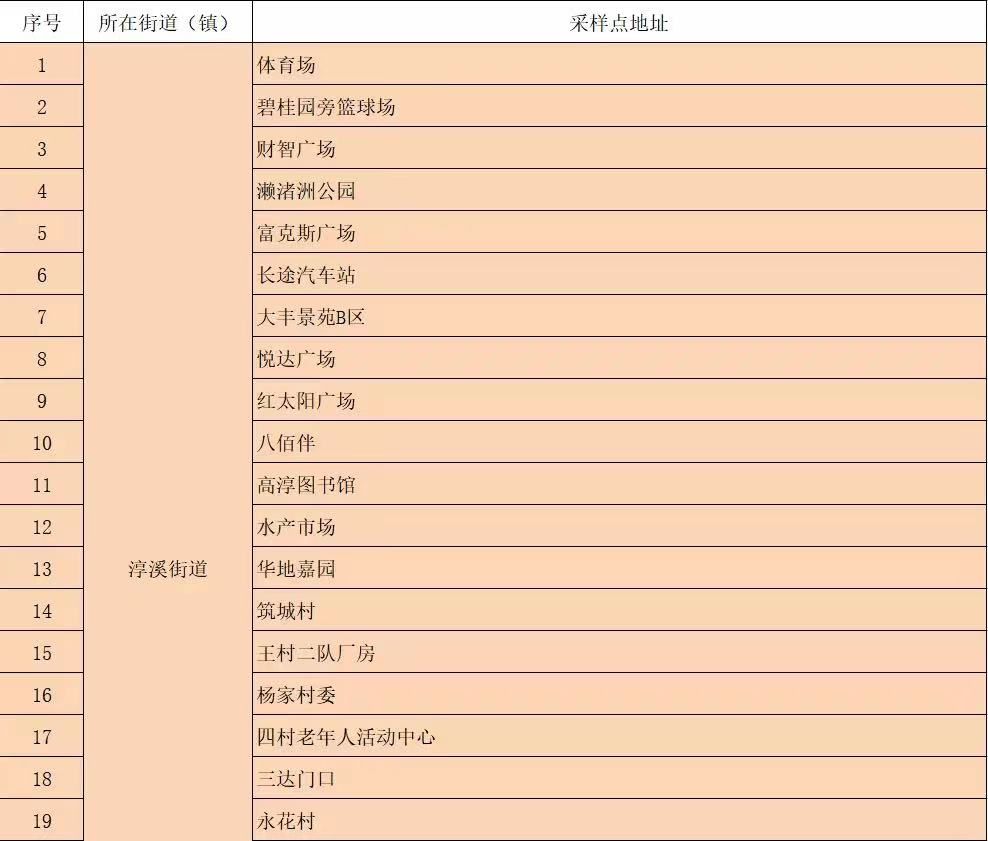Select the cell 财智广场
The width and height of the screenshot is (988, 841).
[619, 148]
